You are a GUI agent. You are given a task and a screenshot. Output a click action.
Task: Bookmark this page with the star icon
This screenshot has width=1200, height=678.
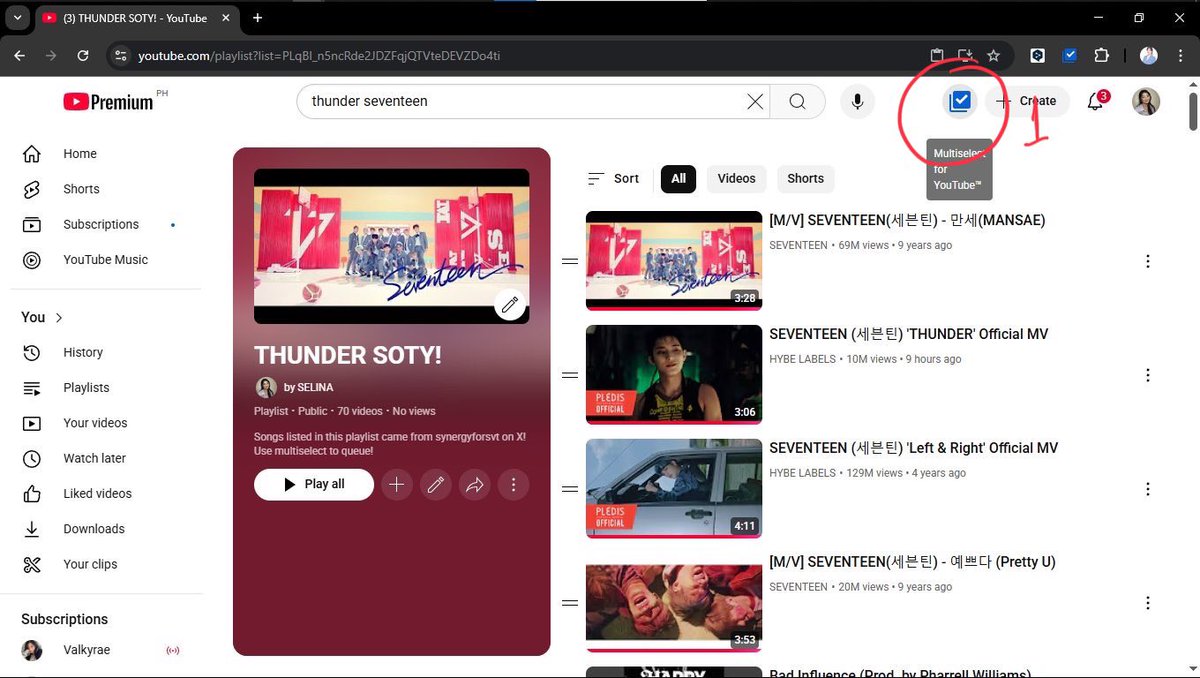[993, 56]
